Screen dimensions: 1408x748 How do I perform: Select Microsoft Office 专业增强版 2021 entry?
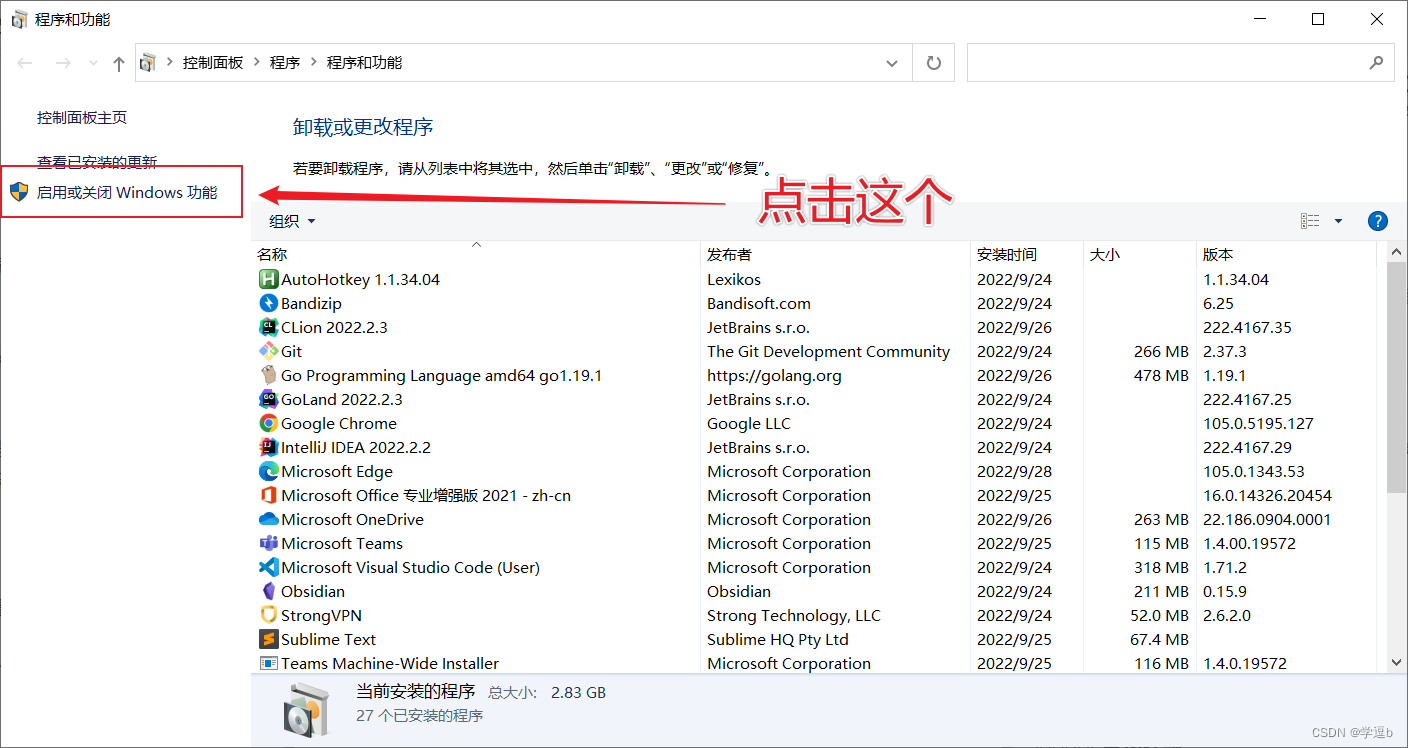[426, 496]
